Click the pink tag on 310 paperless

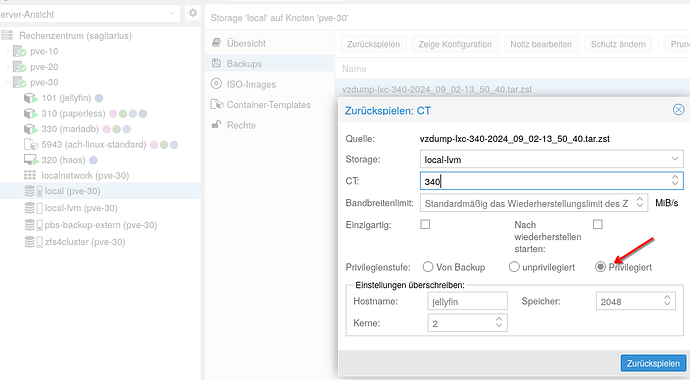pos(113,113)
